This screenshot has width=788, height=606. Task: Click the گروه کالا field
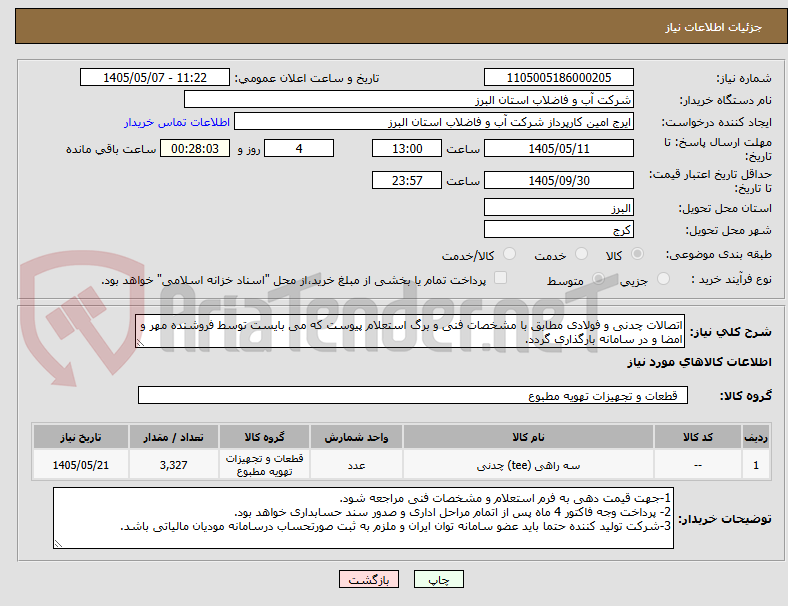(x=413, y=395)
